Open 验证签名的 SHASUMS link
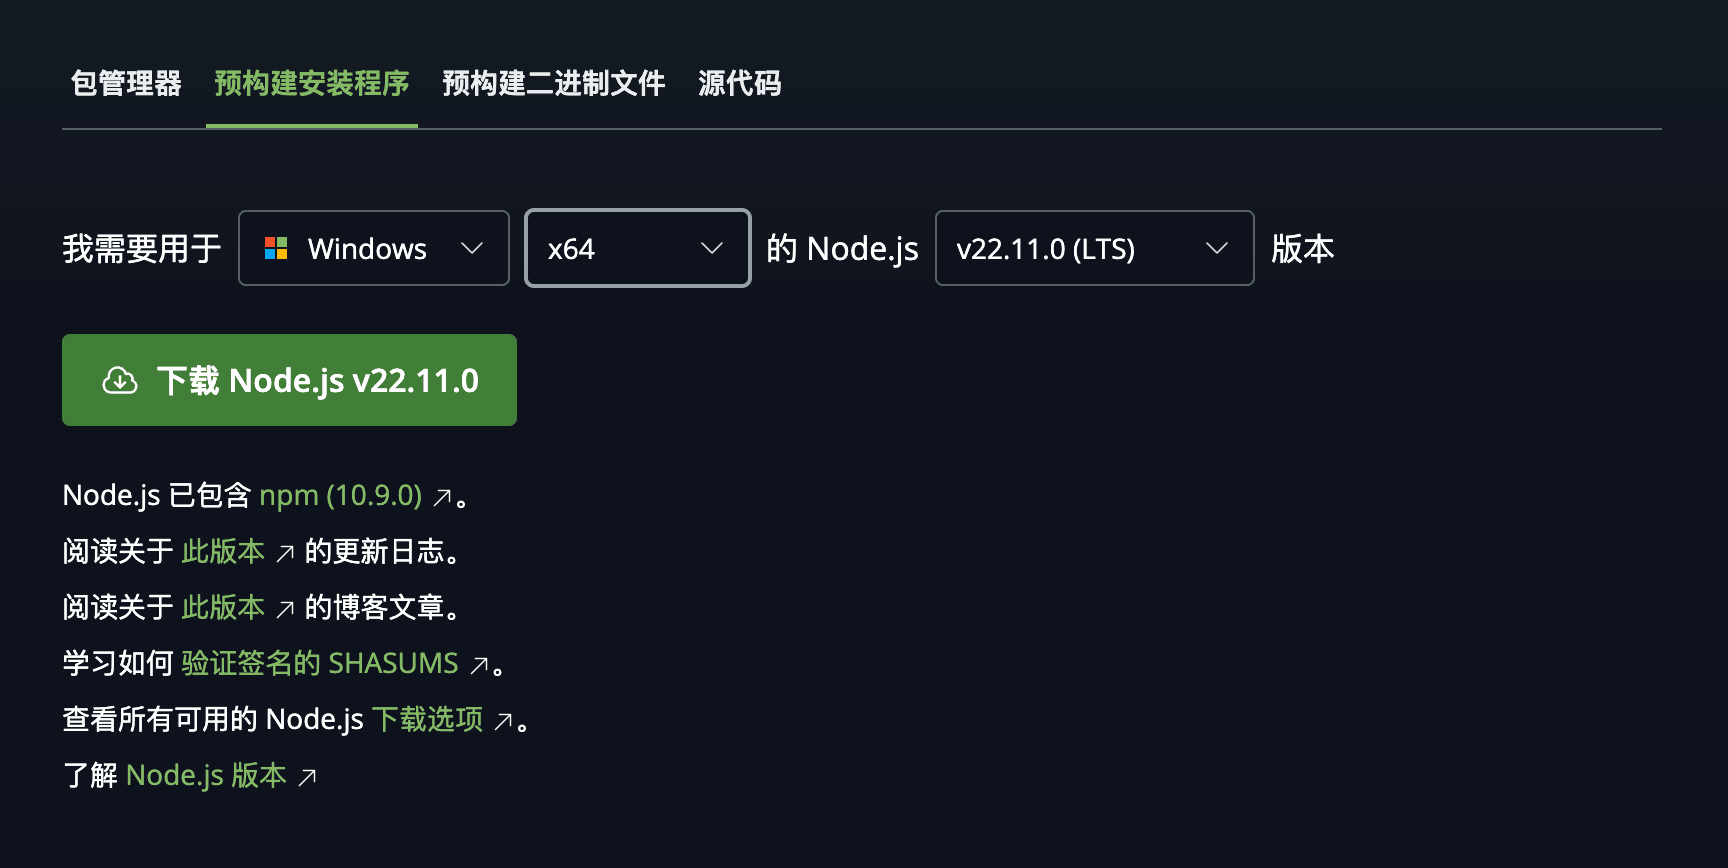The width and height of the screenshot is (1728, 868). point(320,663)
